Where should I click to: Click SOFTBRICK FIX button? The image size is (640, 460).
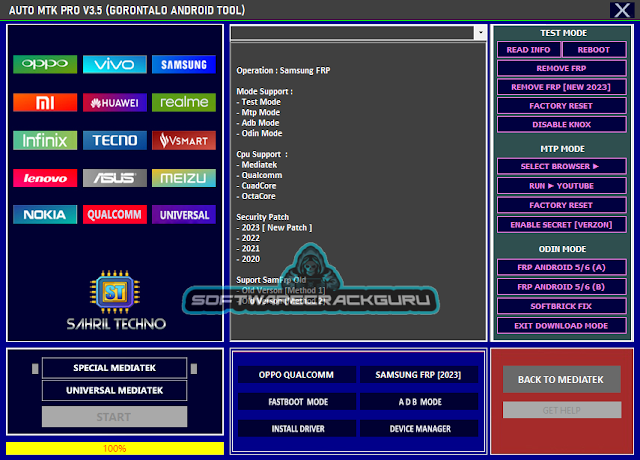coord(562,306)
